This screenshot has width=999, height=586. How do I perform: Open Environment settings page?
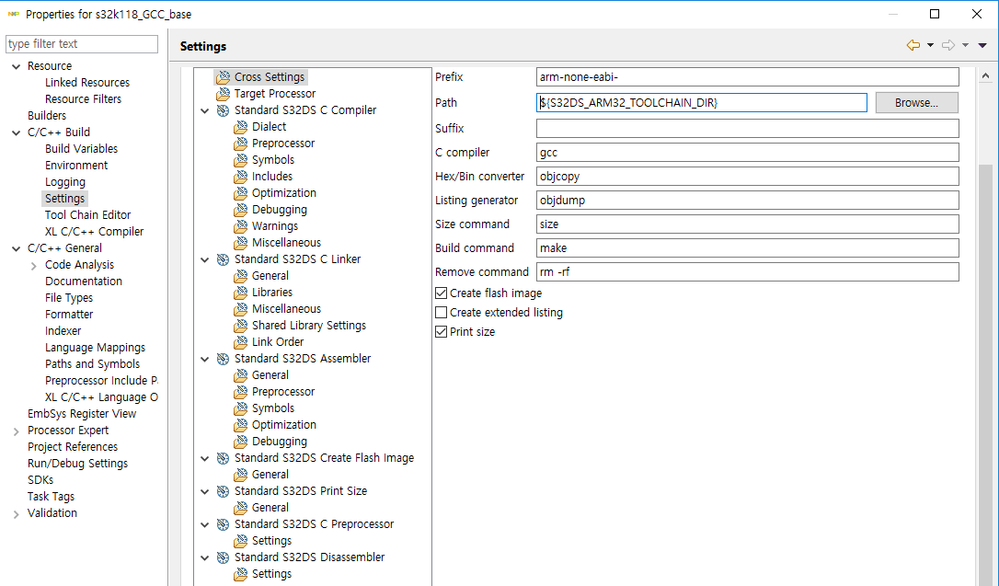(x=76, y=166)
